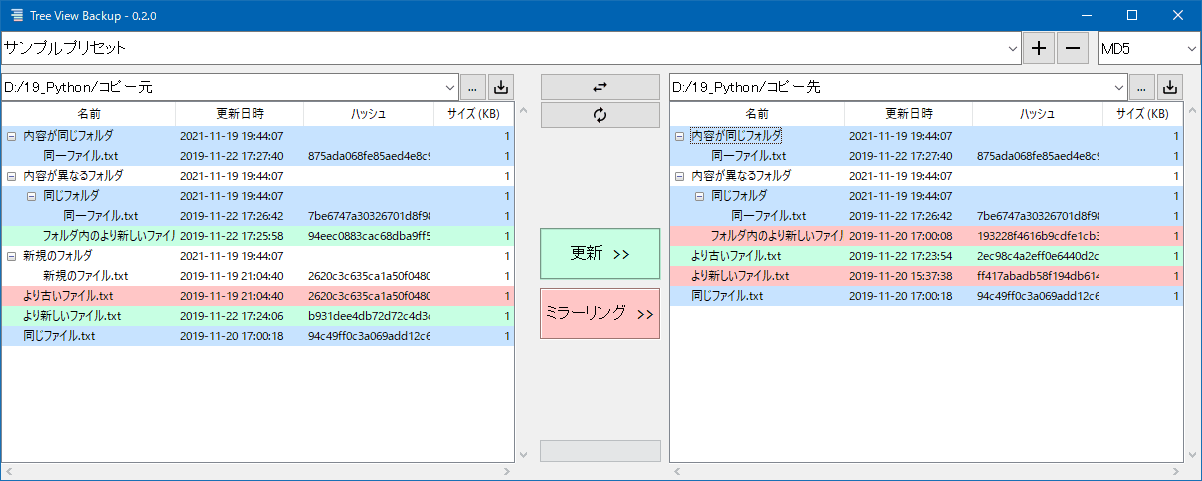
Task: Remove the preset with the minus button
Action: click(x=1073, y=48)
